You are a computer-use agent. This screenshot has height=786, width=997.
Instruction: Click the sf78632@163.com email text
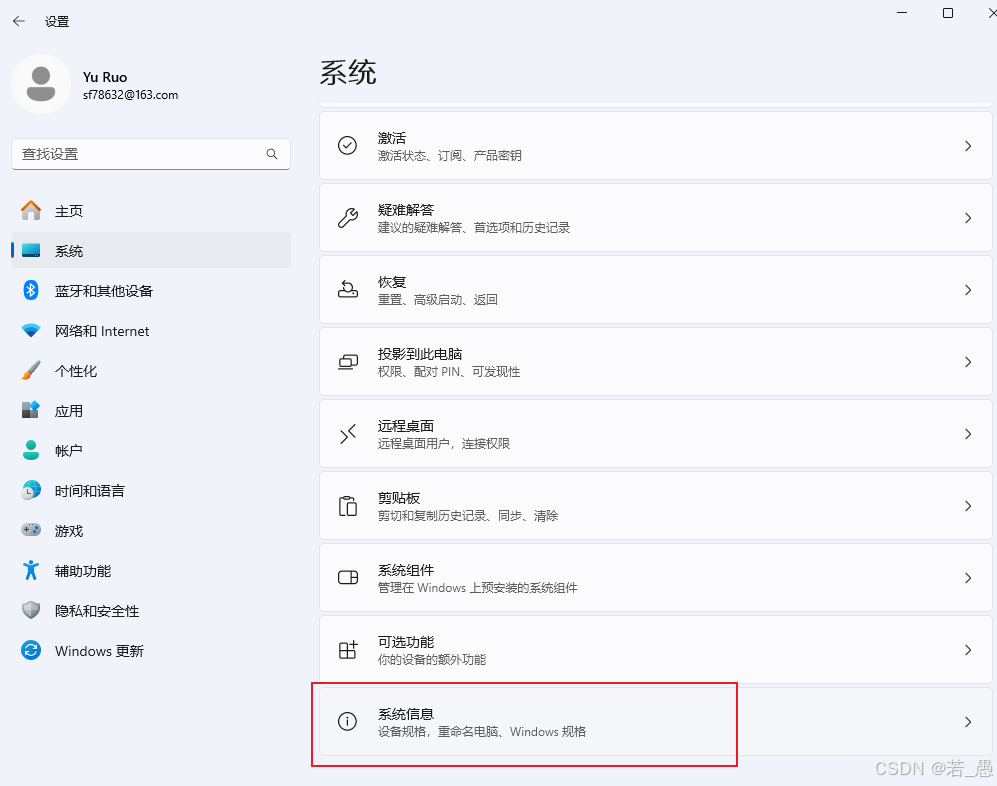[x=130, y=95]
